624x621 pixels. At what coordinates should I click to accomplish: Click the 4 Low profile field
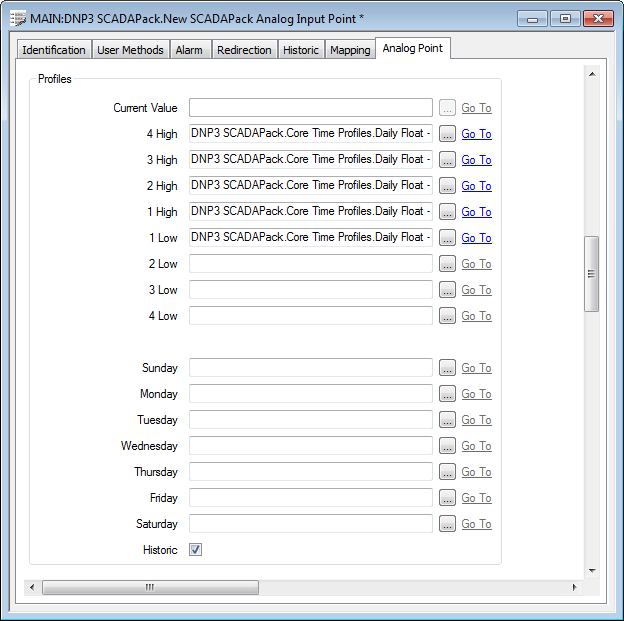coord(311,316)
